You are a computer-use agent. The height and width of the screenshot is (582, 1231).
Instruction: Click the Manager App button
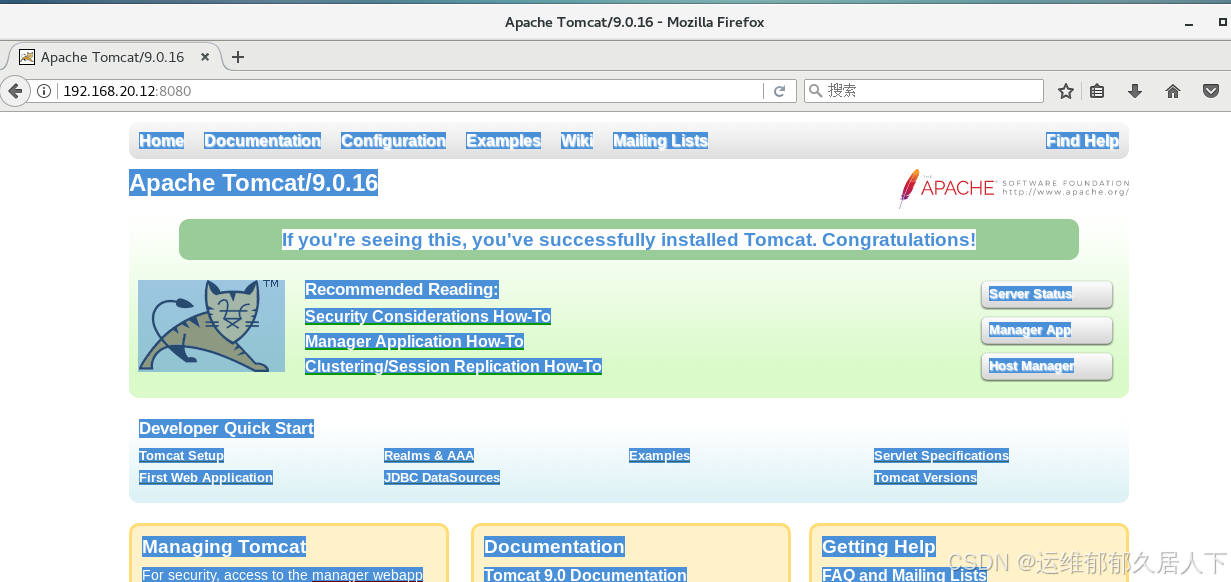pos(1047,330)
